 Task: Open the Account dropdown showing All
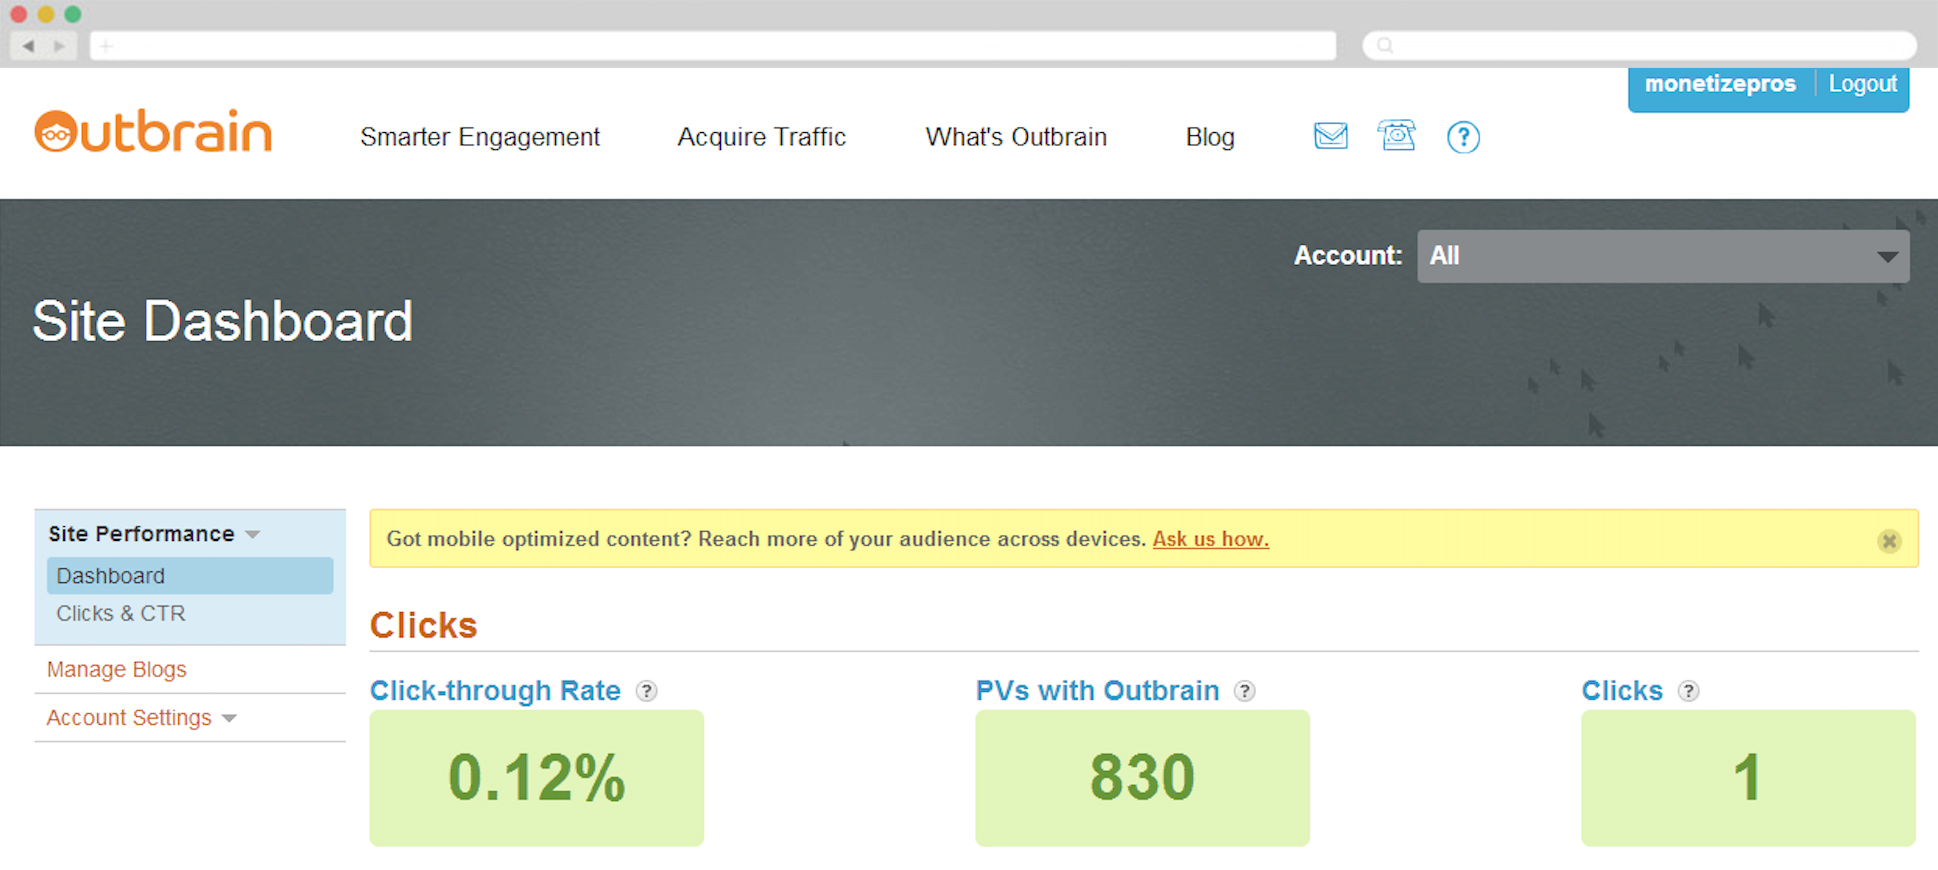(1662, 256)
